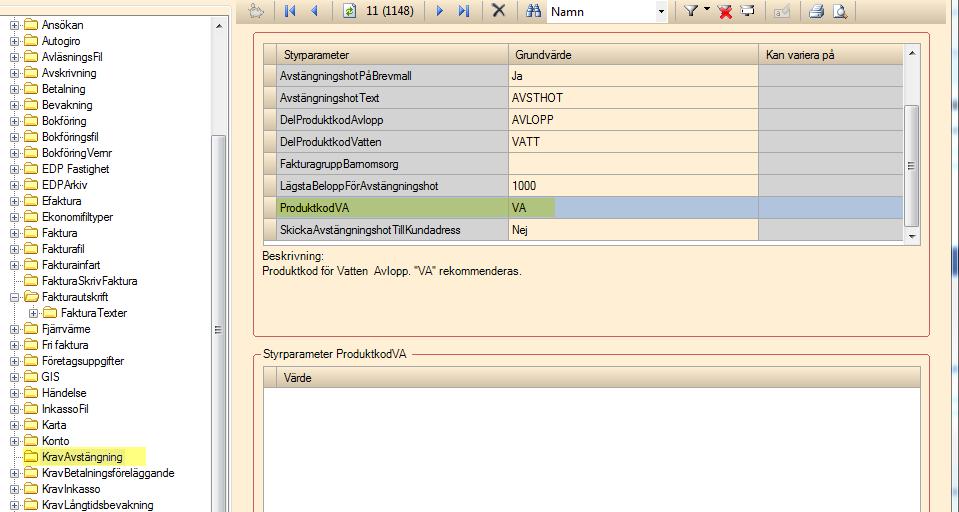Click 'Kan variera på' column header
Viewport: 959px width, 512px height.
pyautogui.click(x=831, y=54)
